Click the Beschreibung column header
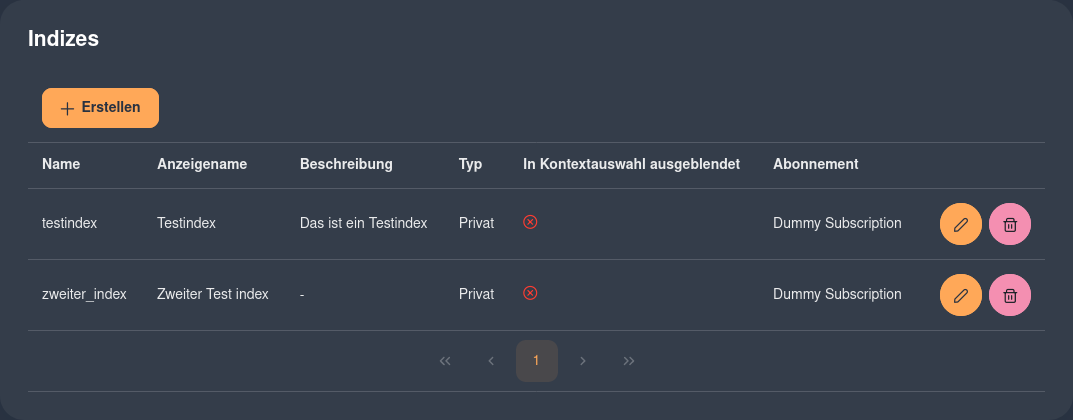The image size is (1073, 420). (346, 164)
